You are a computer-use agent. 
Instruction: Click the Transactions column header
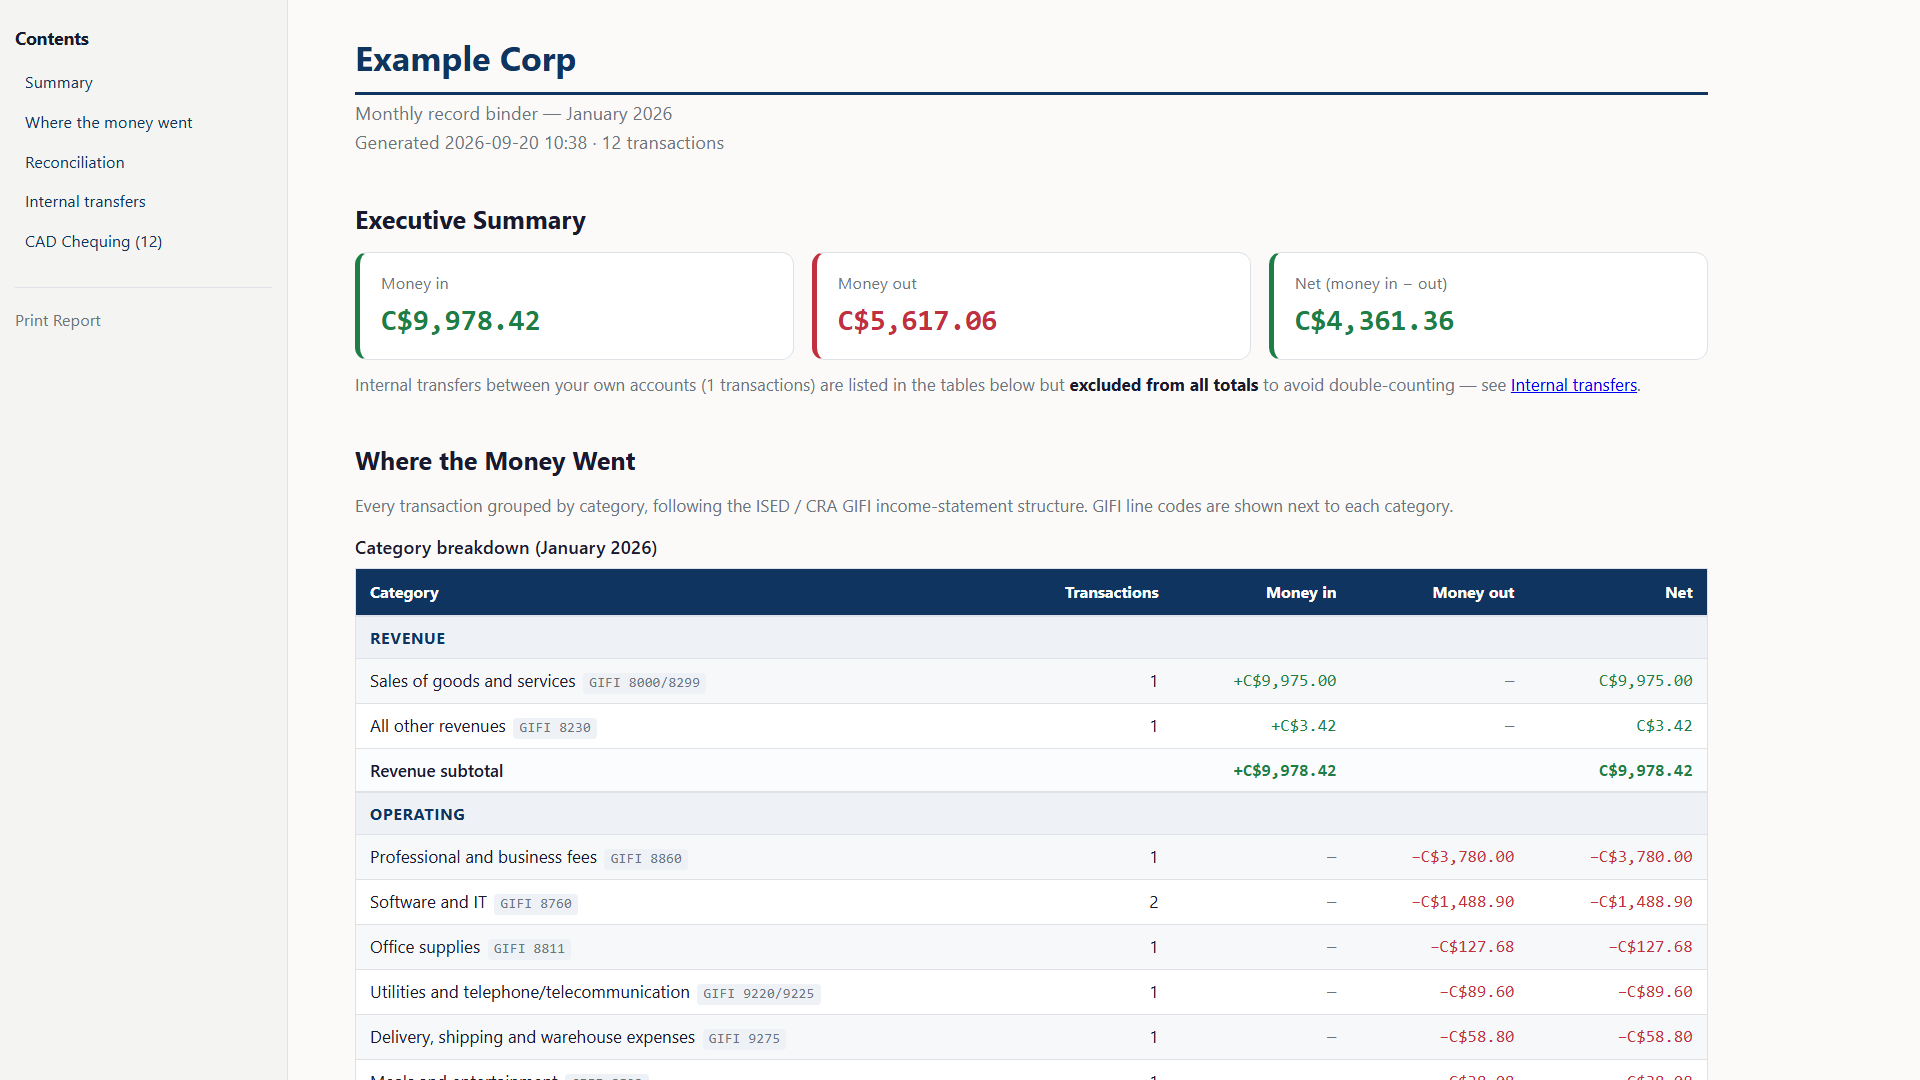pos(1111,593)
